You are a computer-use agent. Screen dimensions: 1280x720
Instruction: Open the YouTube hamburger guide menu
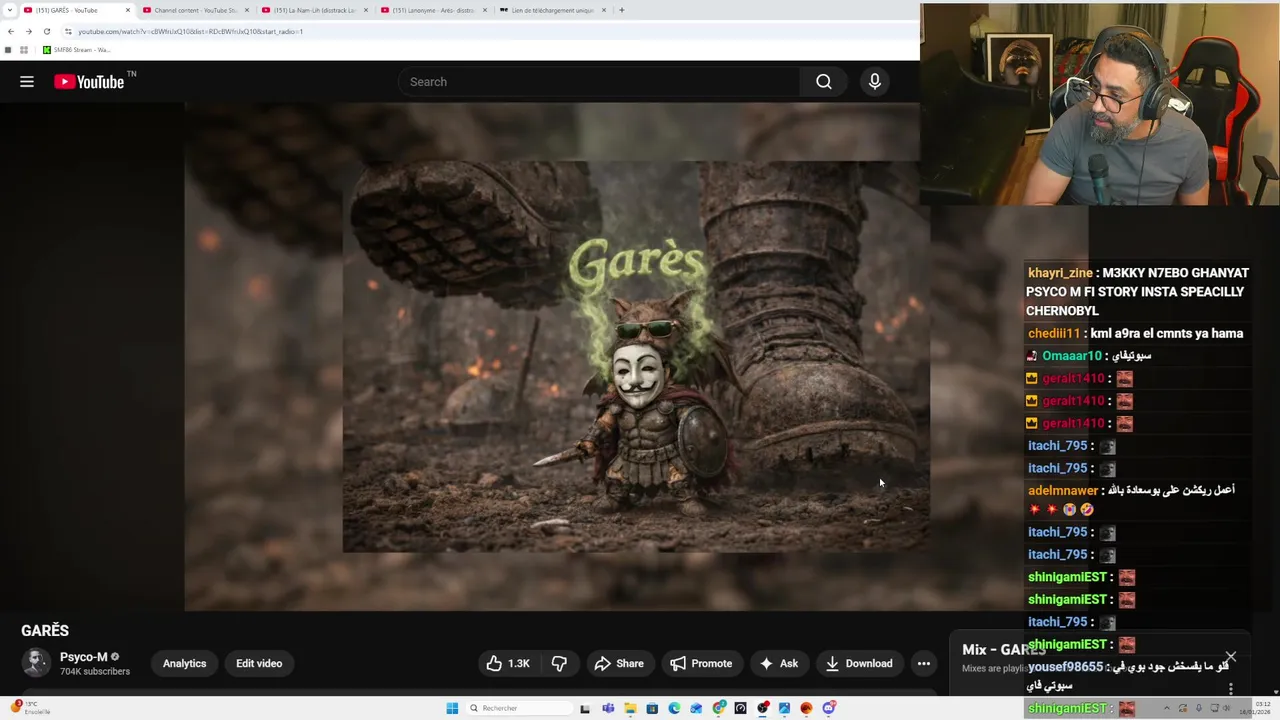(x=27, y=82)
